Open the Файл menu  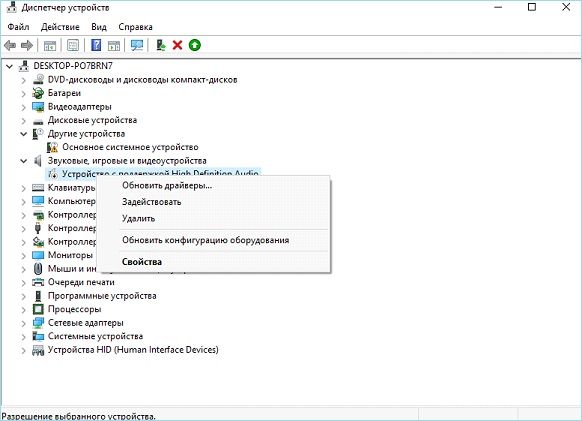(18, 27)
